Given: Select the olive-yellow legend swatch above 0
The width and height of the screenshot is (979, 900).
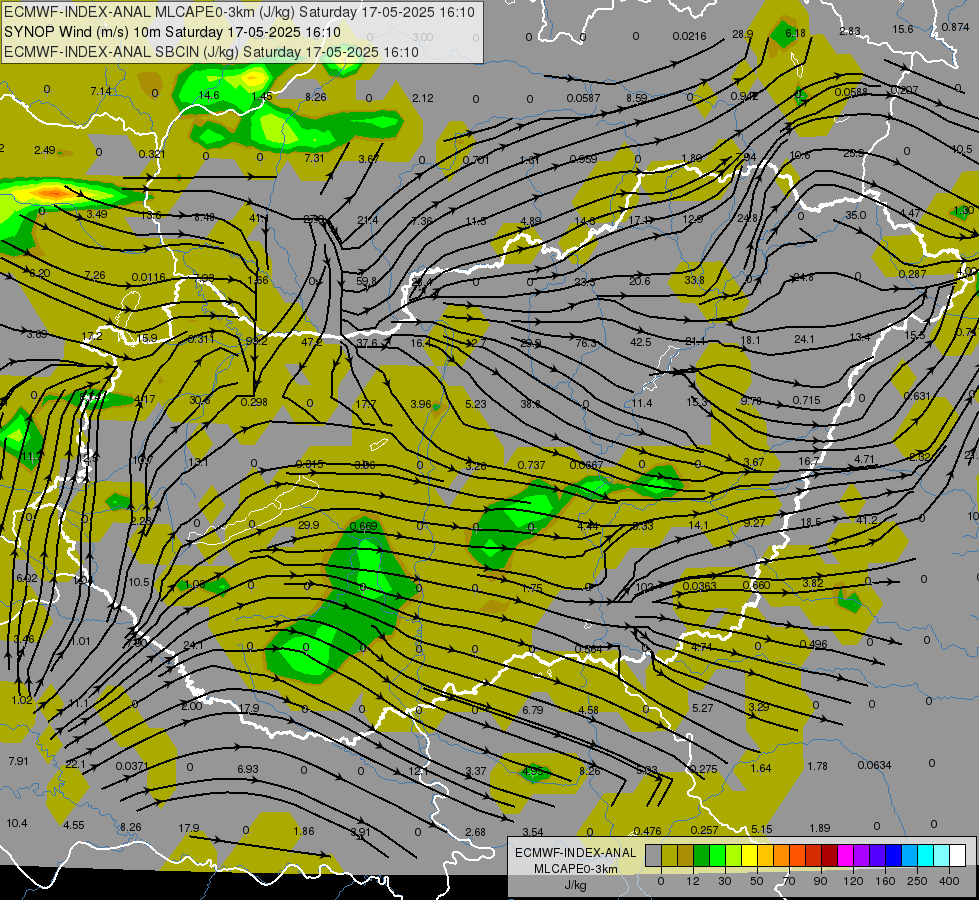Looking at the screenshot, I should [x=669, y=855].
